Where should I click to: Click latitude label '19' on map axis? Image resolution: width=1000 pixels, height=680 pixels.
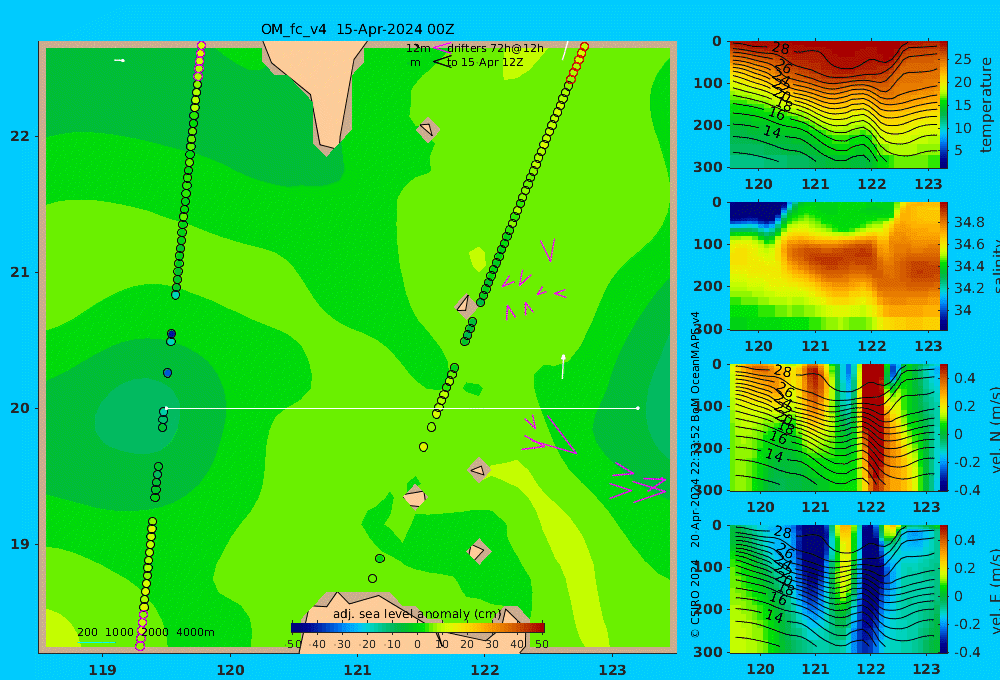point(20,544)
